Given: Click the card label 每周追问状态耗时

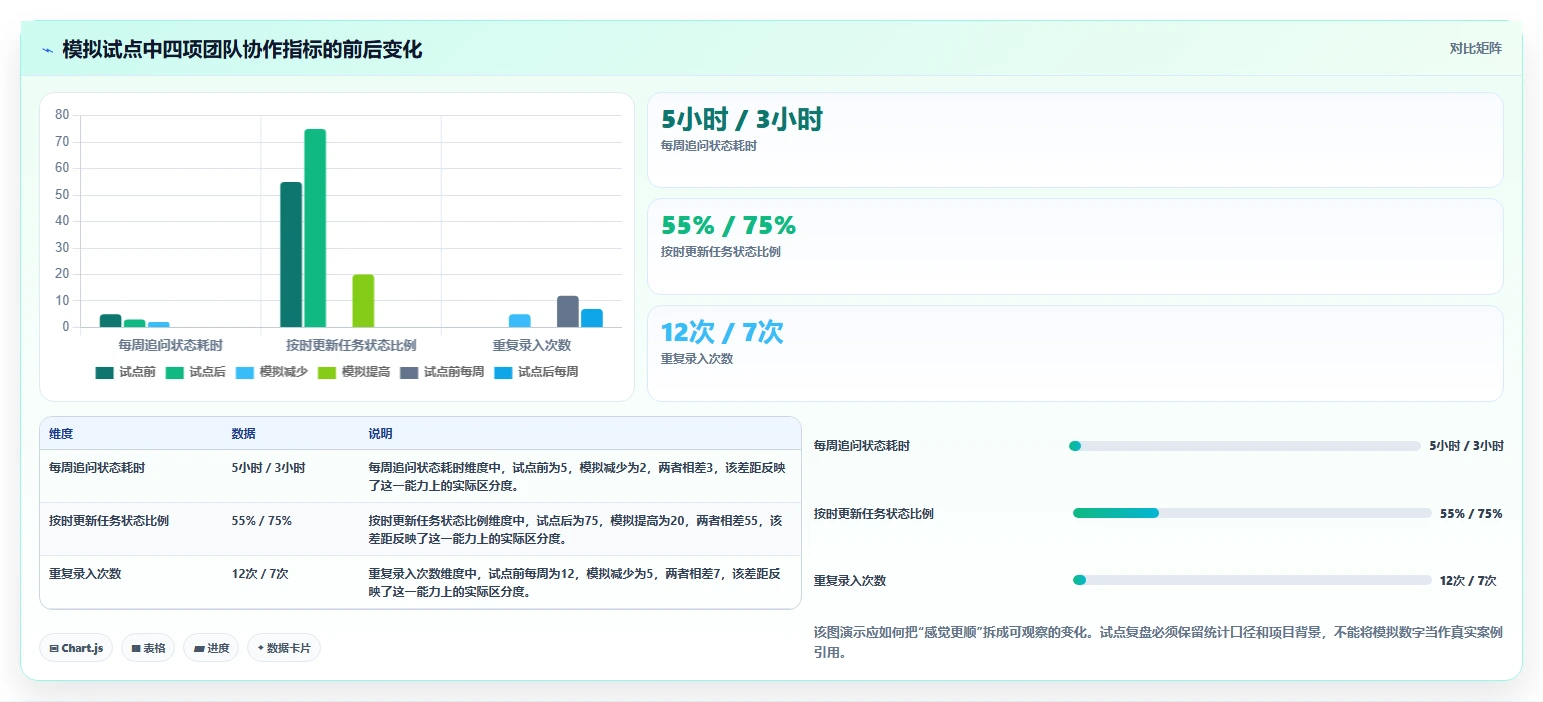Looking at the screenshot, I should click(709, 146).
